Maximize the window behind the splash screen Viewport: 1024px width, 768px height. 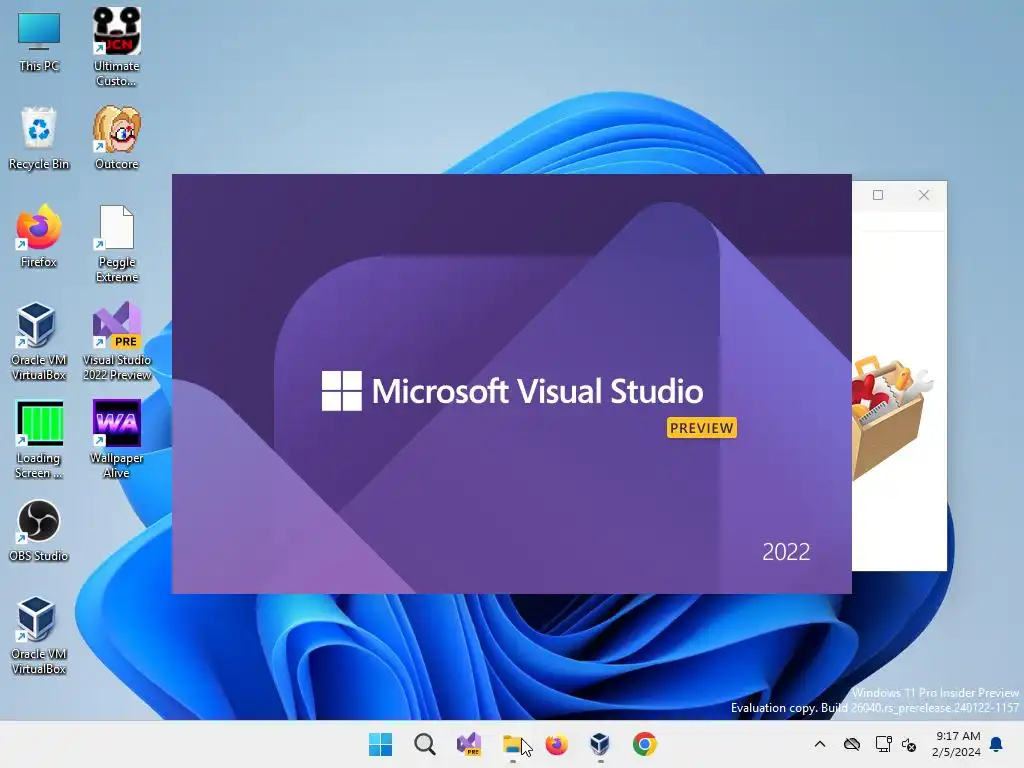point(878,195)
